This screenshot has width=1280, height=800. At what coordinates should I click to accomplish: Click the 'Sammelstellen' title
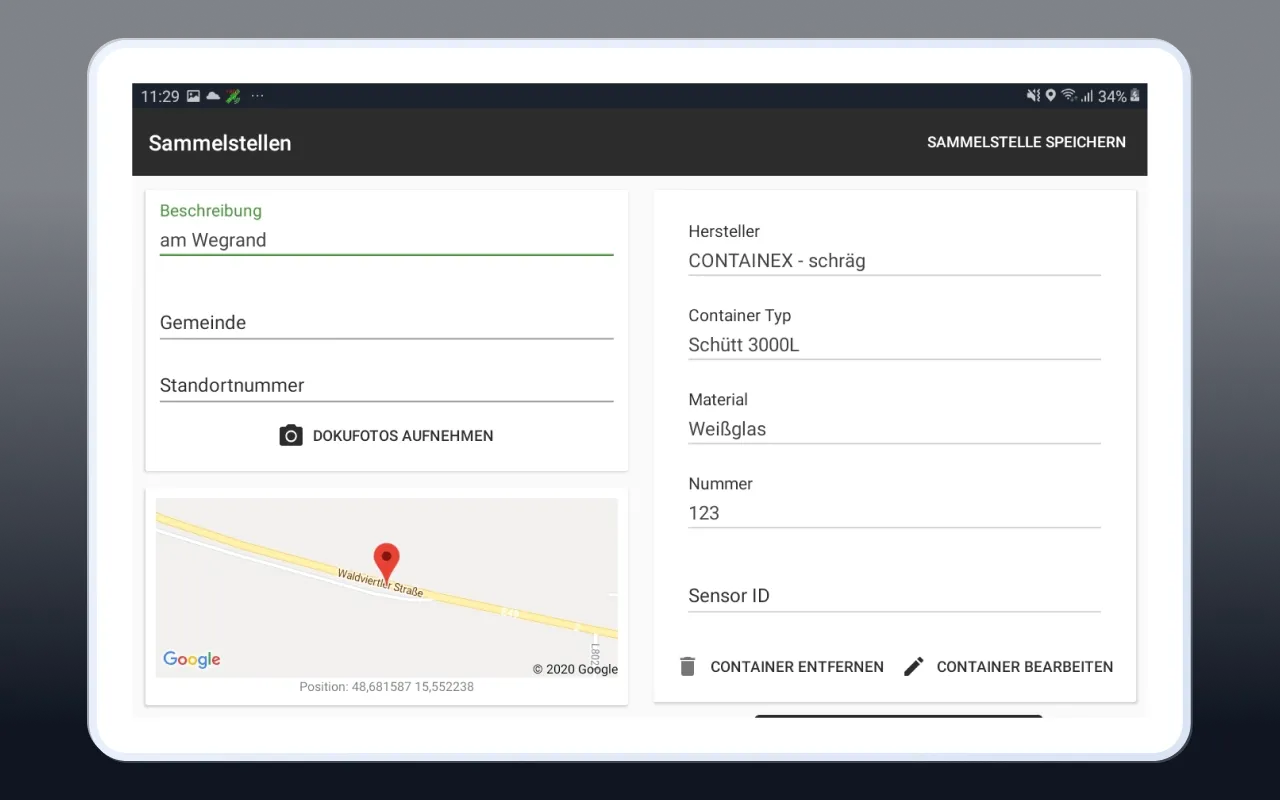[220, 143]
